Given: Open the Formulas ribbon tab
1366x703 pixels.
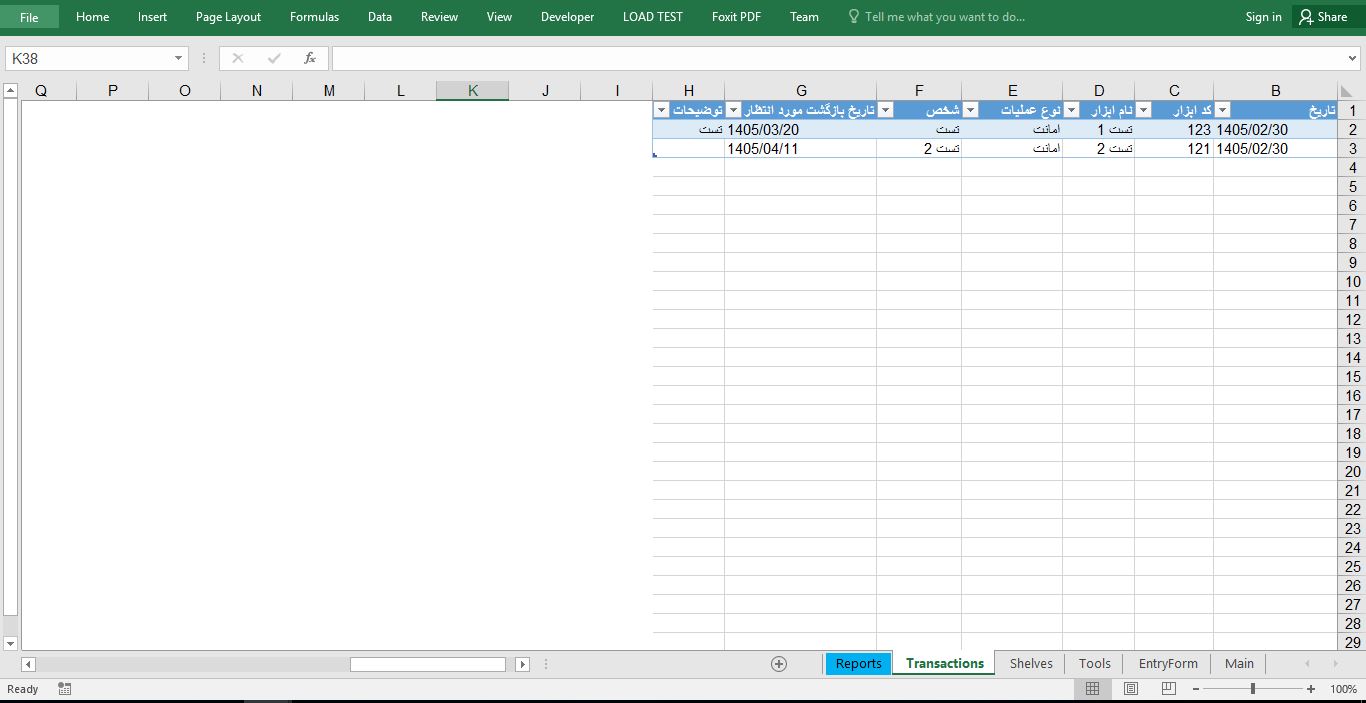Looking at the screenshot, I should coord(314,17).
